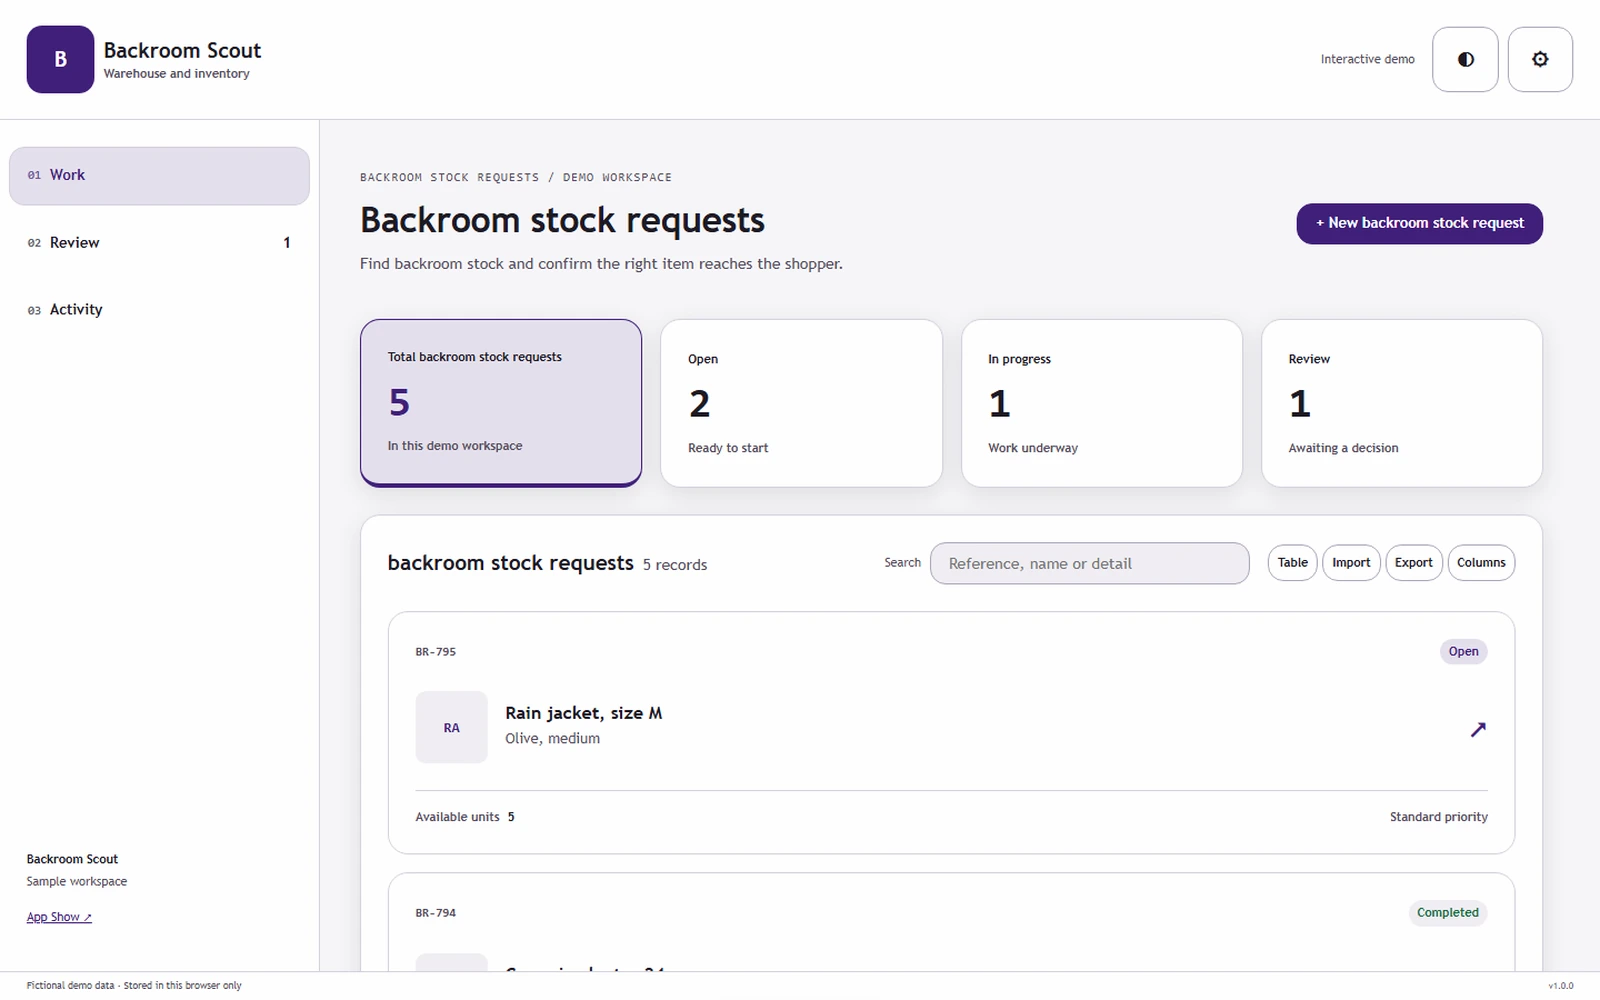Follow the App Show link
This screenshot has height=1000, width=1600.
click(x=59, y=917)
